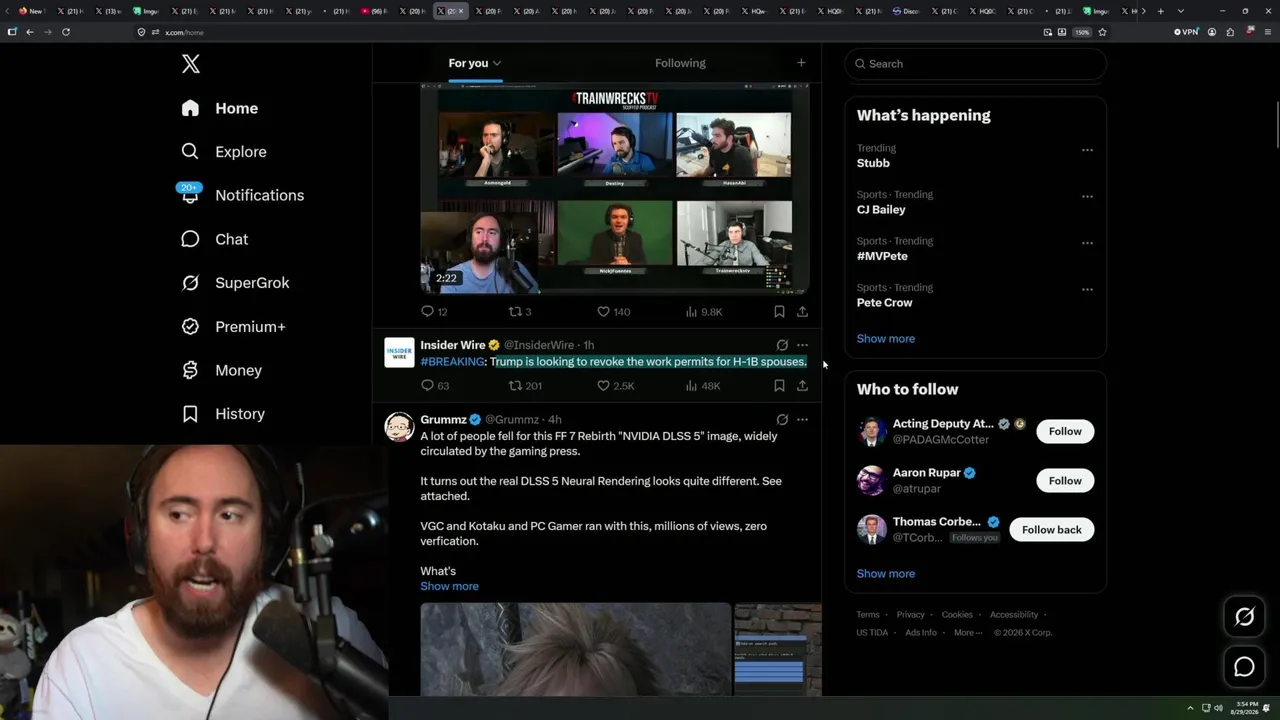1280x720 pixels.
Task: Open the browser application menu
Action: click(x=1266, y=32)
